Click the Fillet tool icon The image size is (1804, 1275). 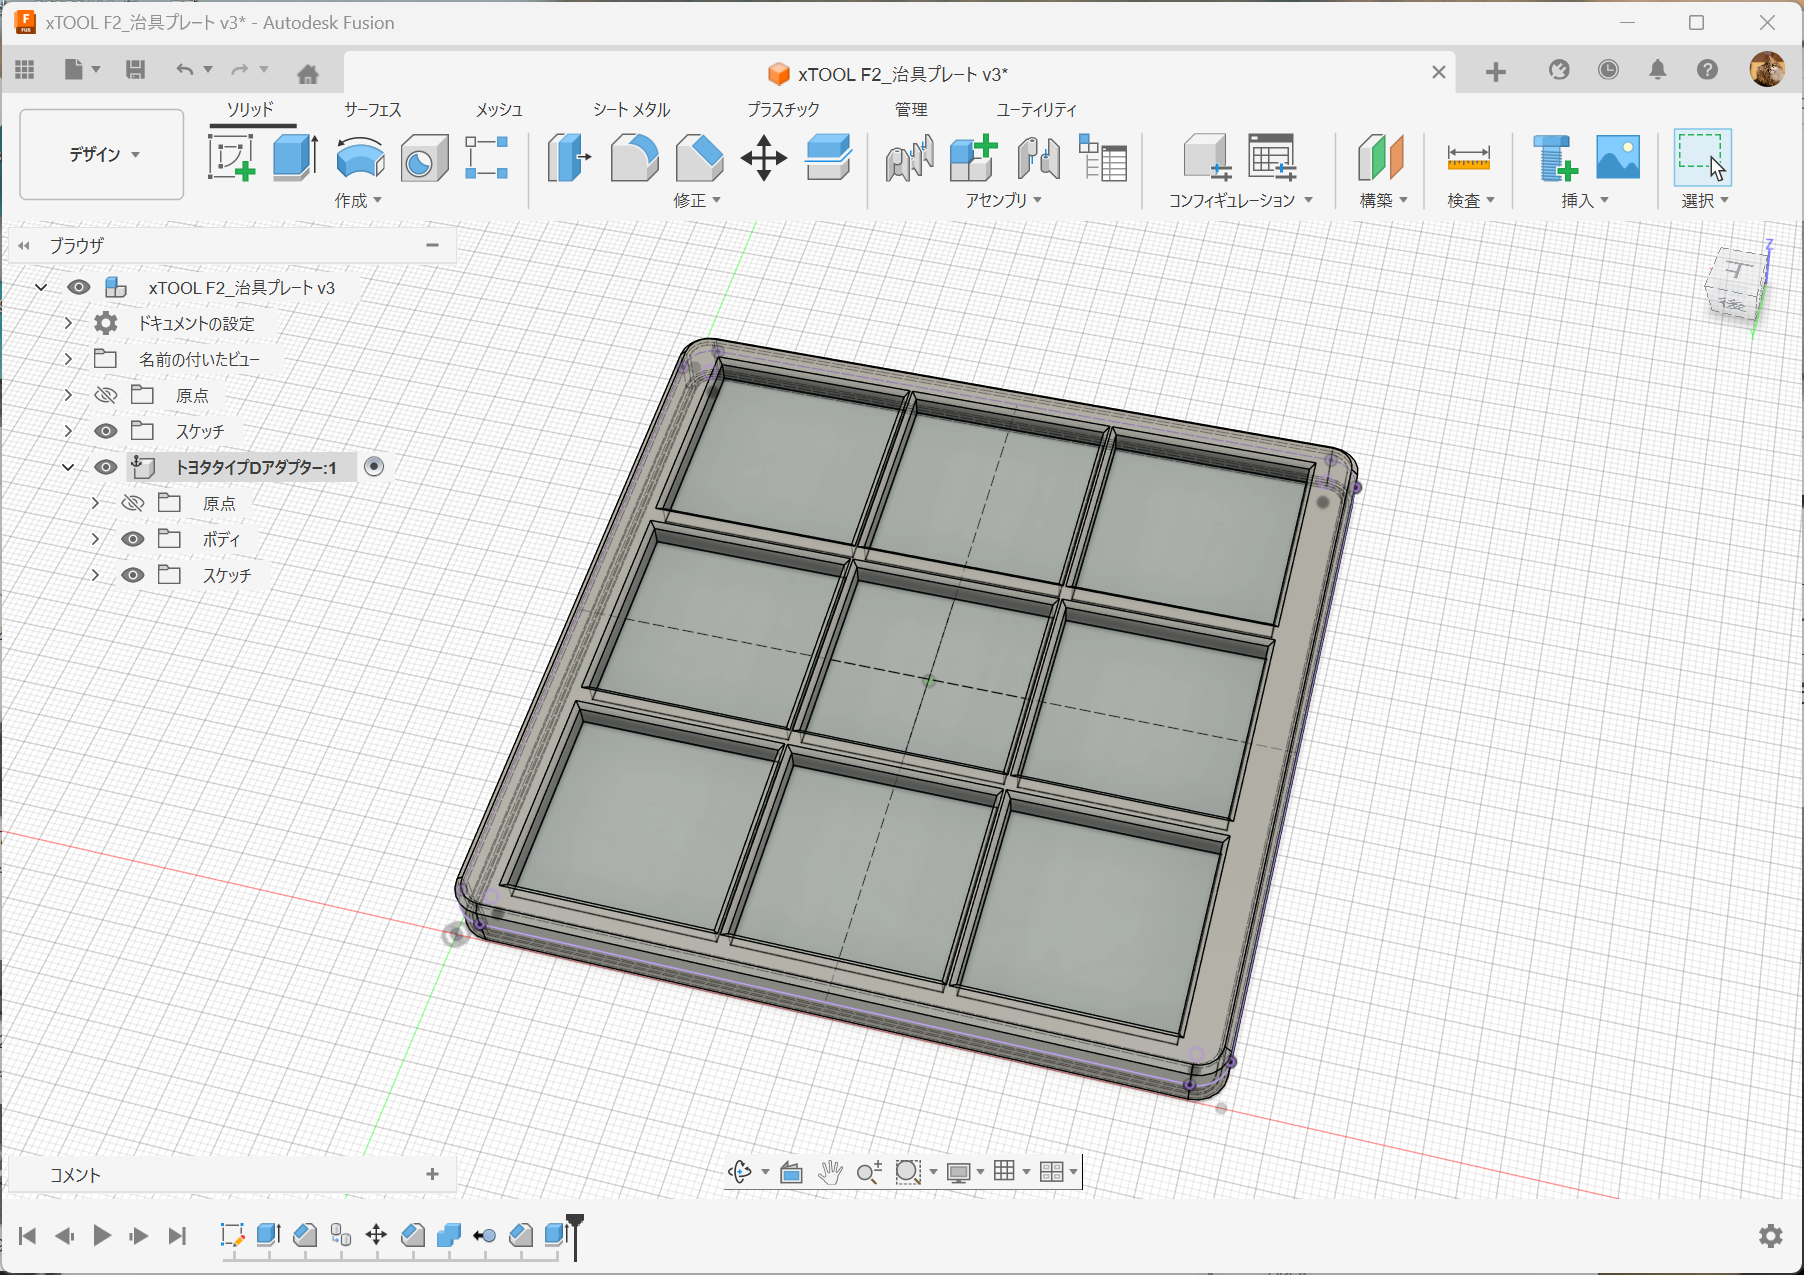(x=634, y=158)
